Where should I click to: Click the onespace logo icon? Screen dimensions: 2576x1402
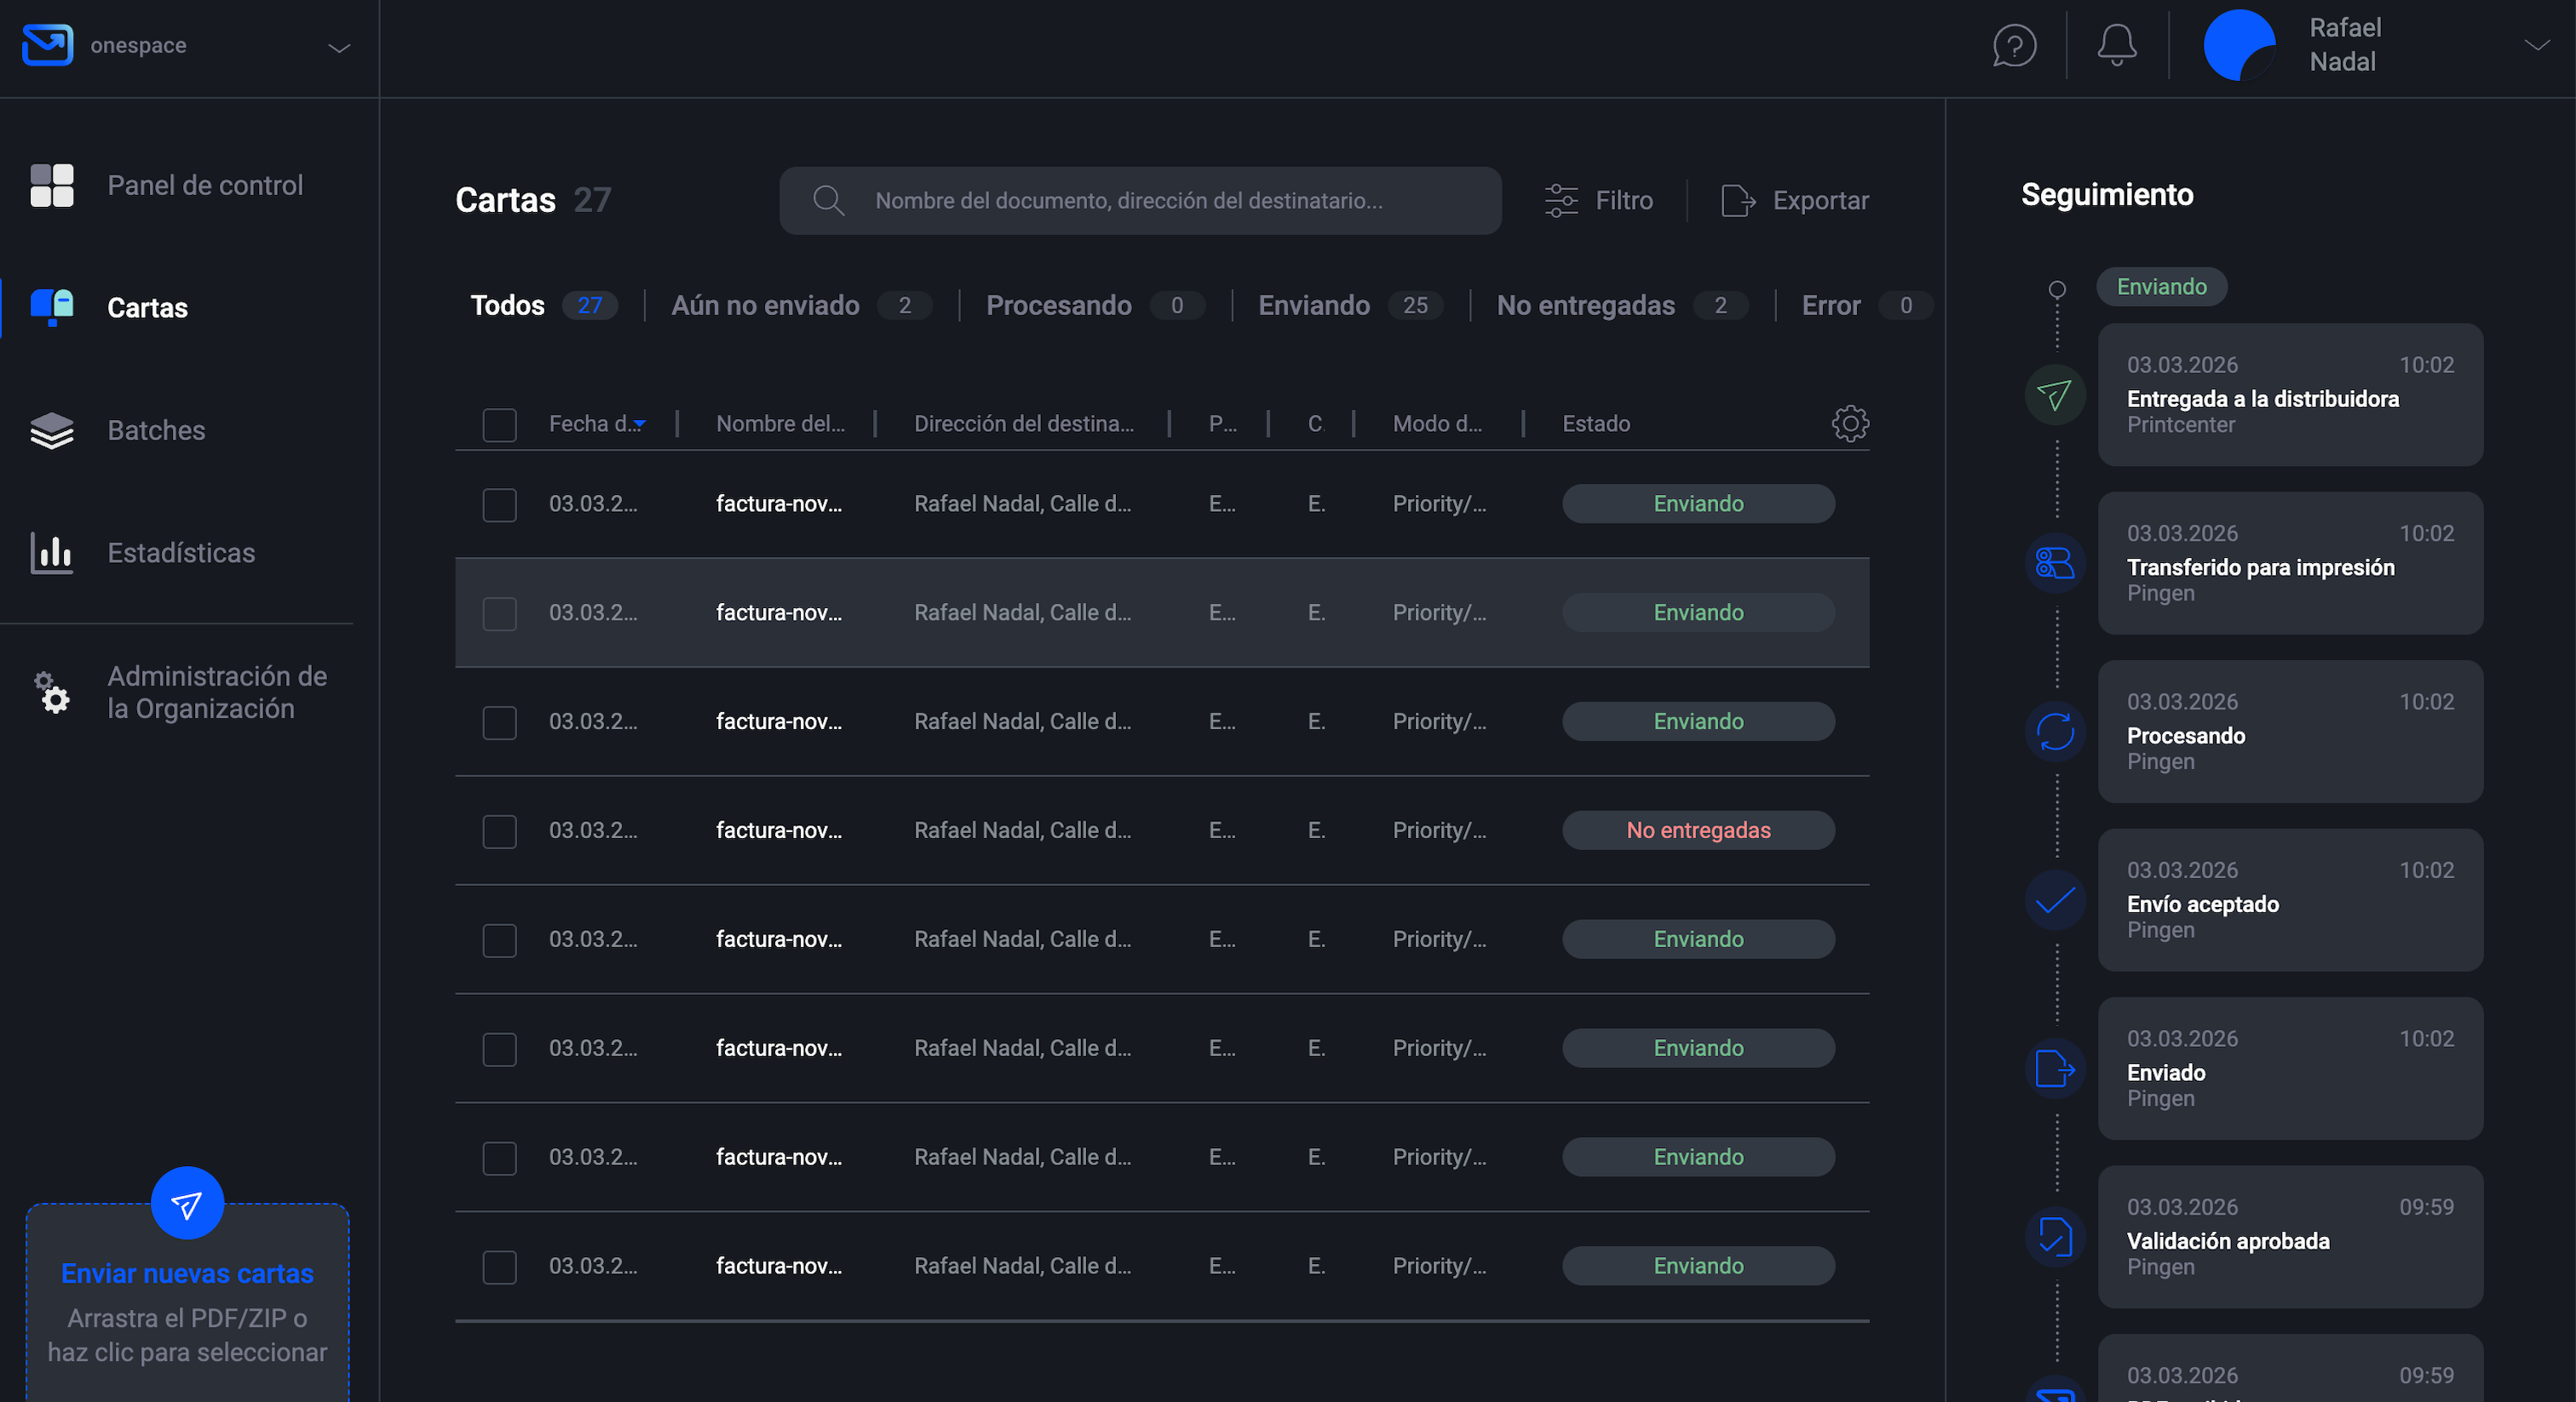(x=47, y=44)
